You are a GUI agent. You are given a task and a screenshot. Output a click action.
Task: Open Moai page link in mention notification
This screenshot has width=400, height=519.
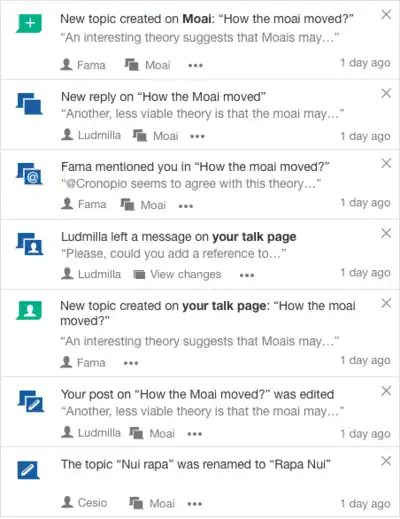click(143, 205)
